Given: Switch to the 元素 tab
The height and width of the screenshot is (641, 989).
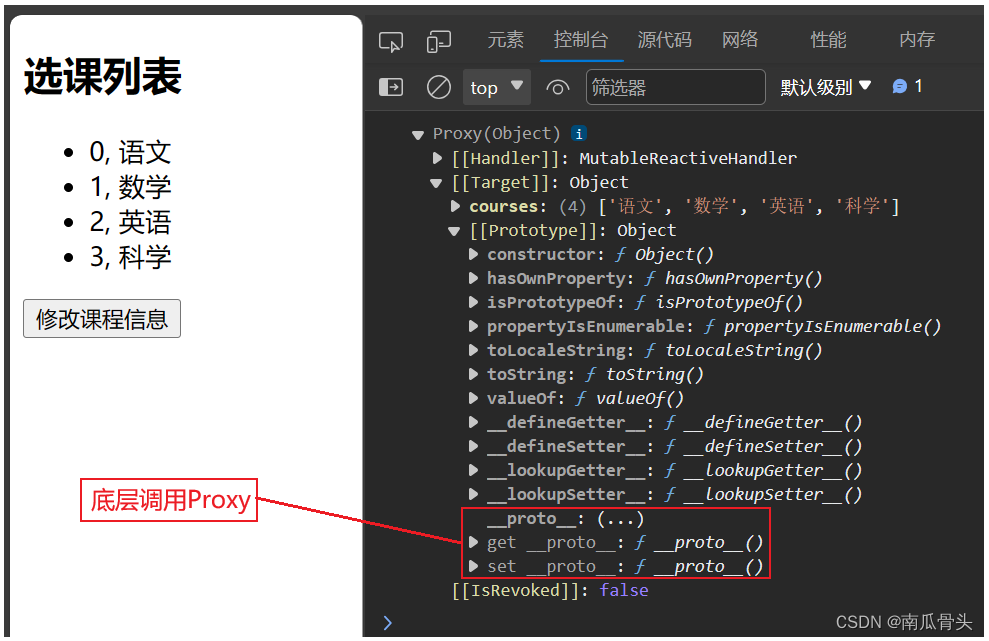Looking at the screenshot, I should pos(505,40).
